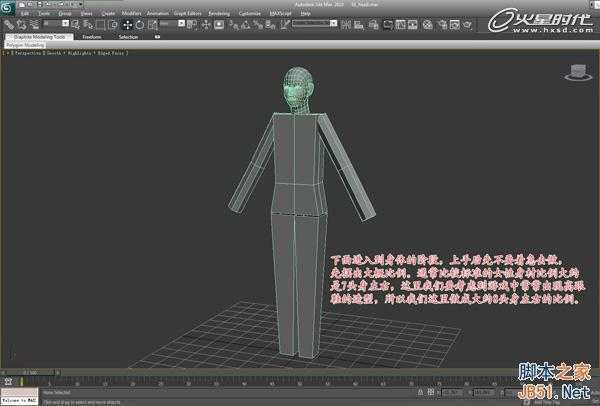This screenshot has height=406, width=600.
Task: Click the Unlink Selection tool
Action: pyautogui.click(x=21, y=25)
